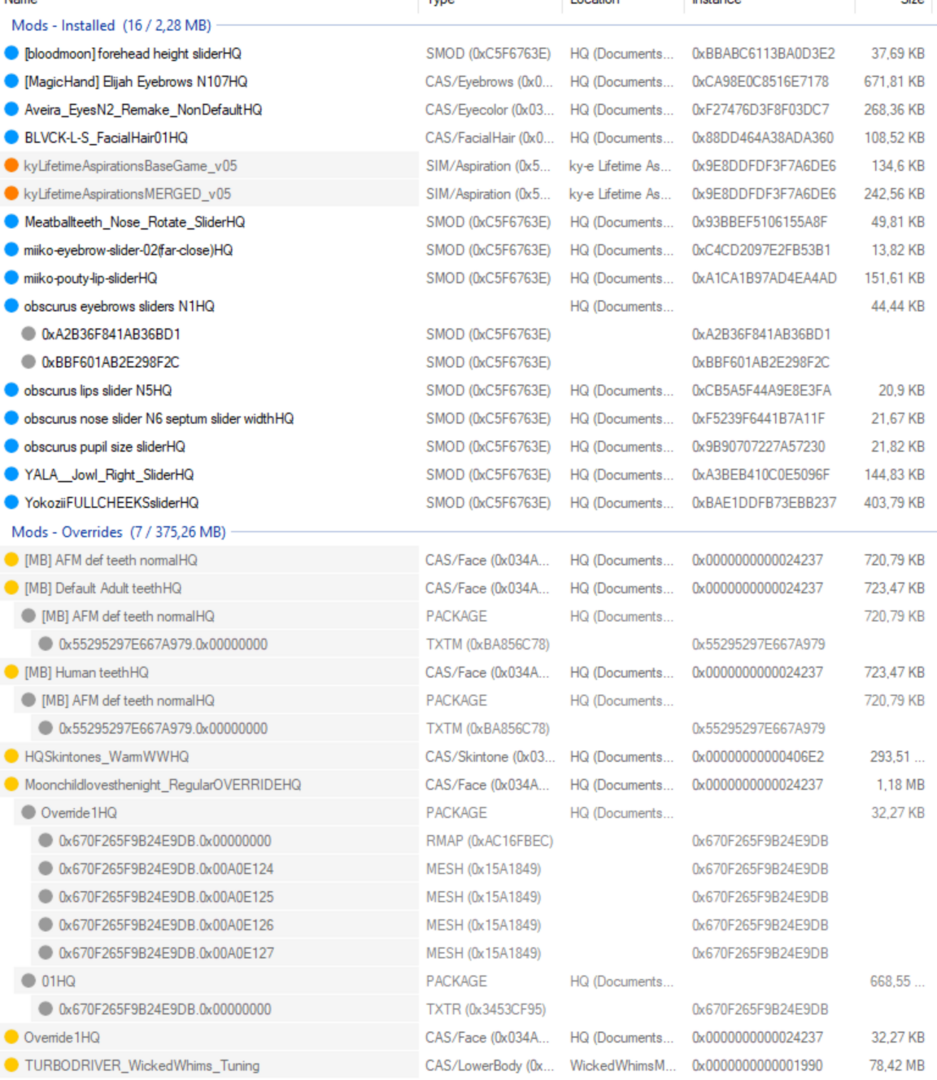
Task: Click the gray dot beside 0xBBF601AB2E298F2C child row
Action: 28,362
